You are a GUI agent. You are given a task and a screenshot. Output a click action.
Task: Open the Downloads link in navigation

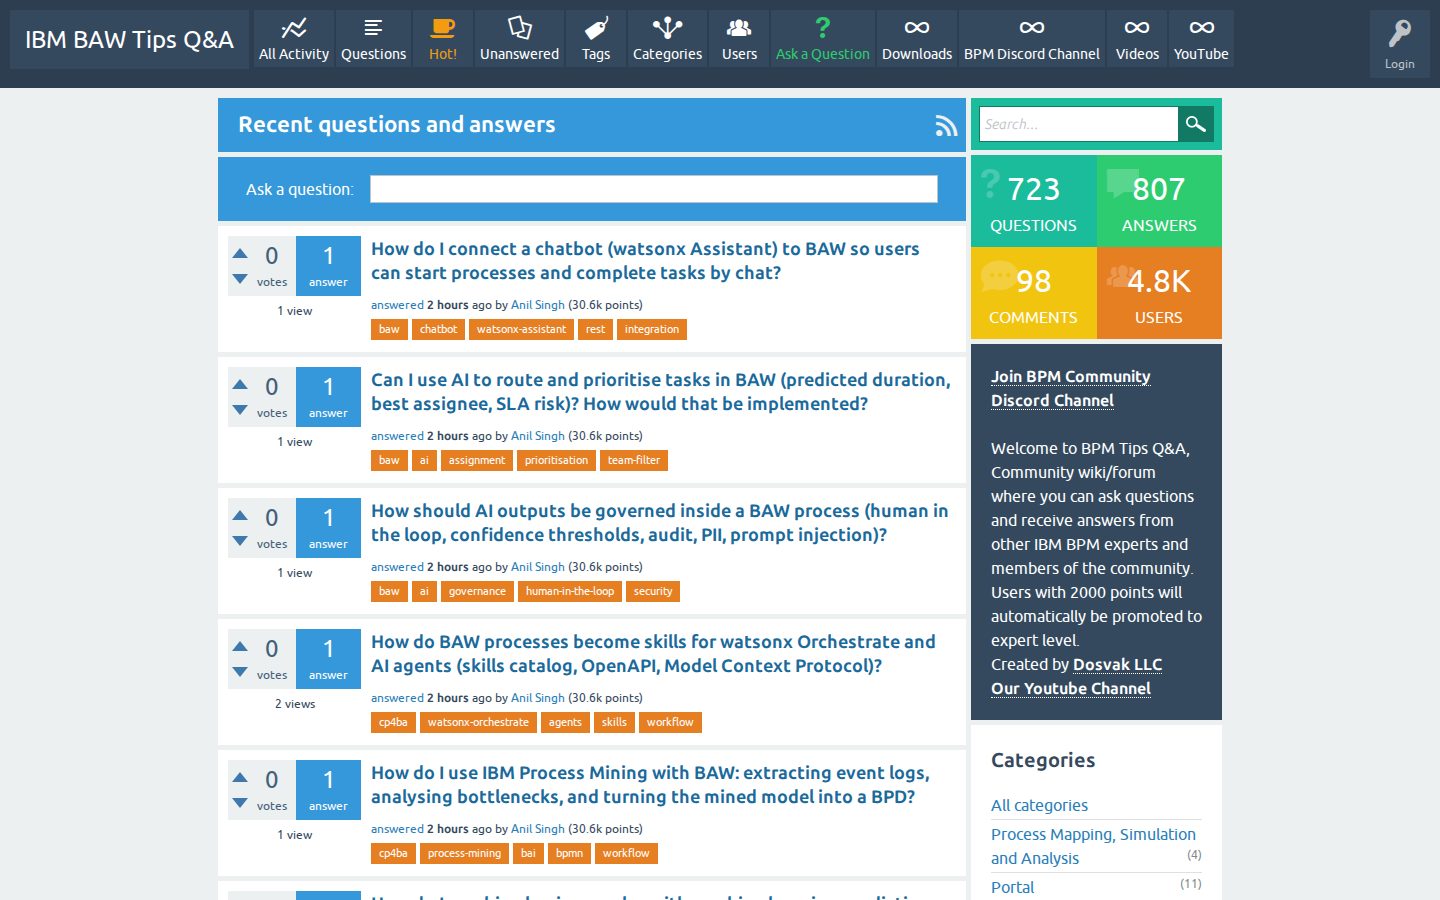point(917,39)
